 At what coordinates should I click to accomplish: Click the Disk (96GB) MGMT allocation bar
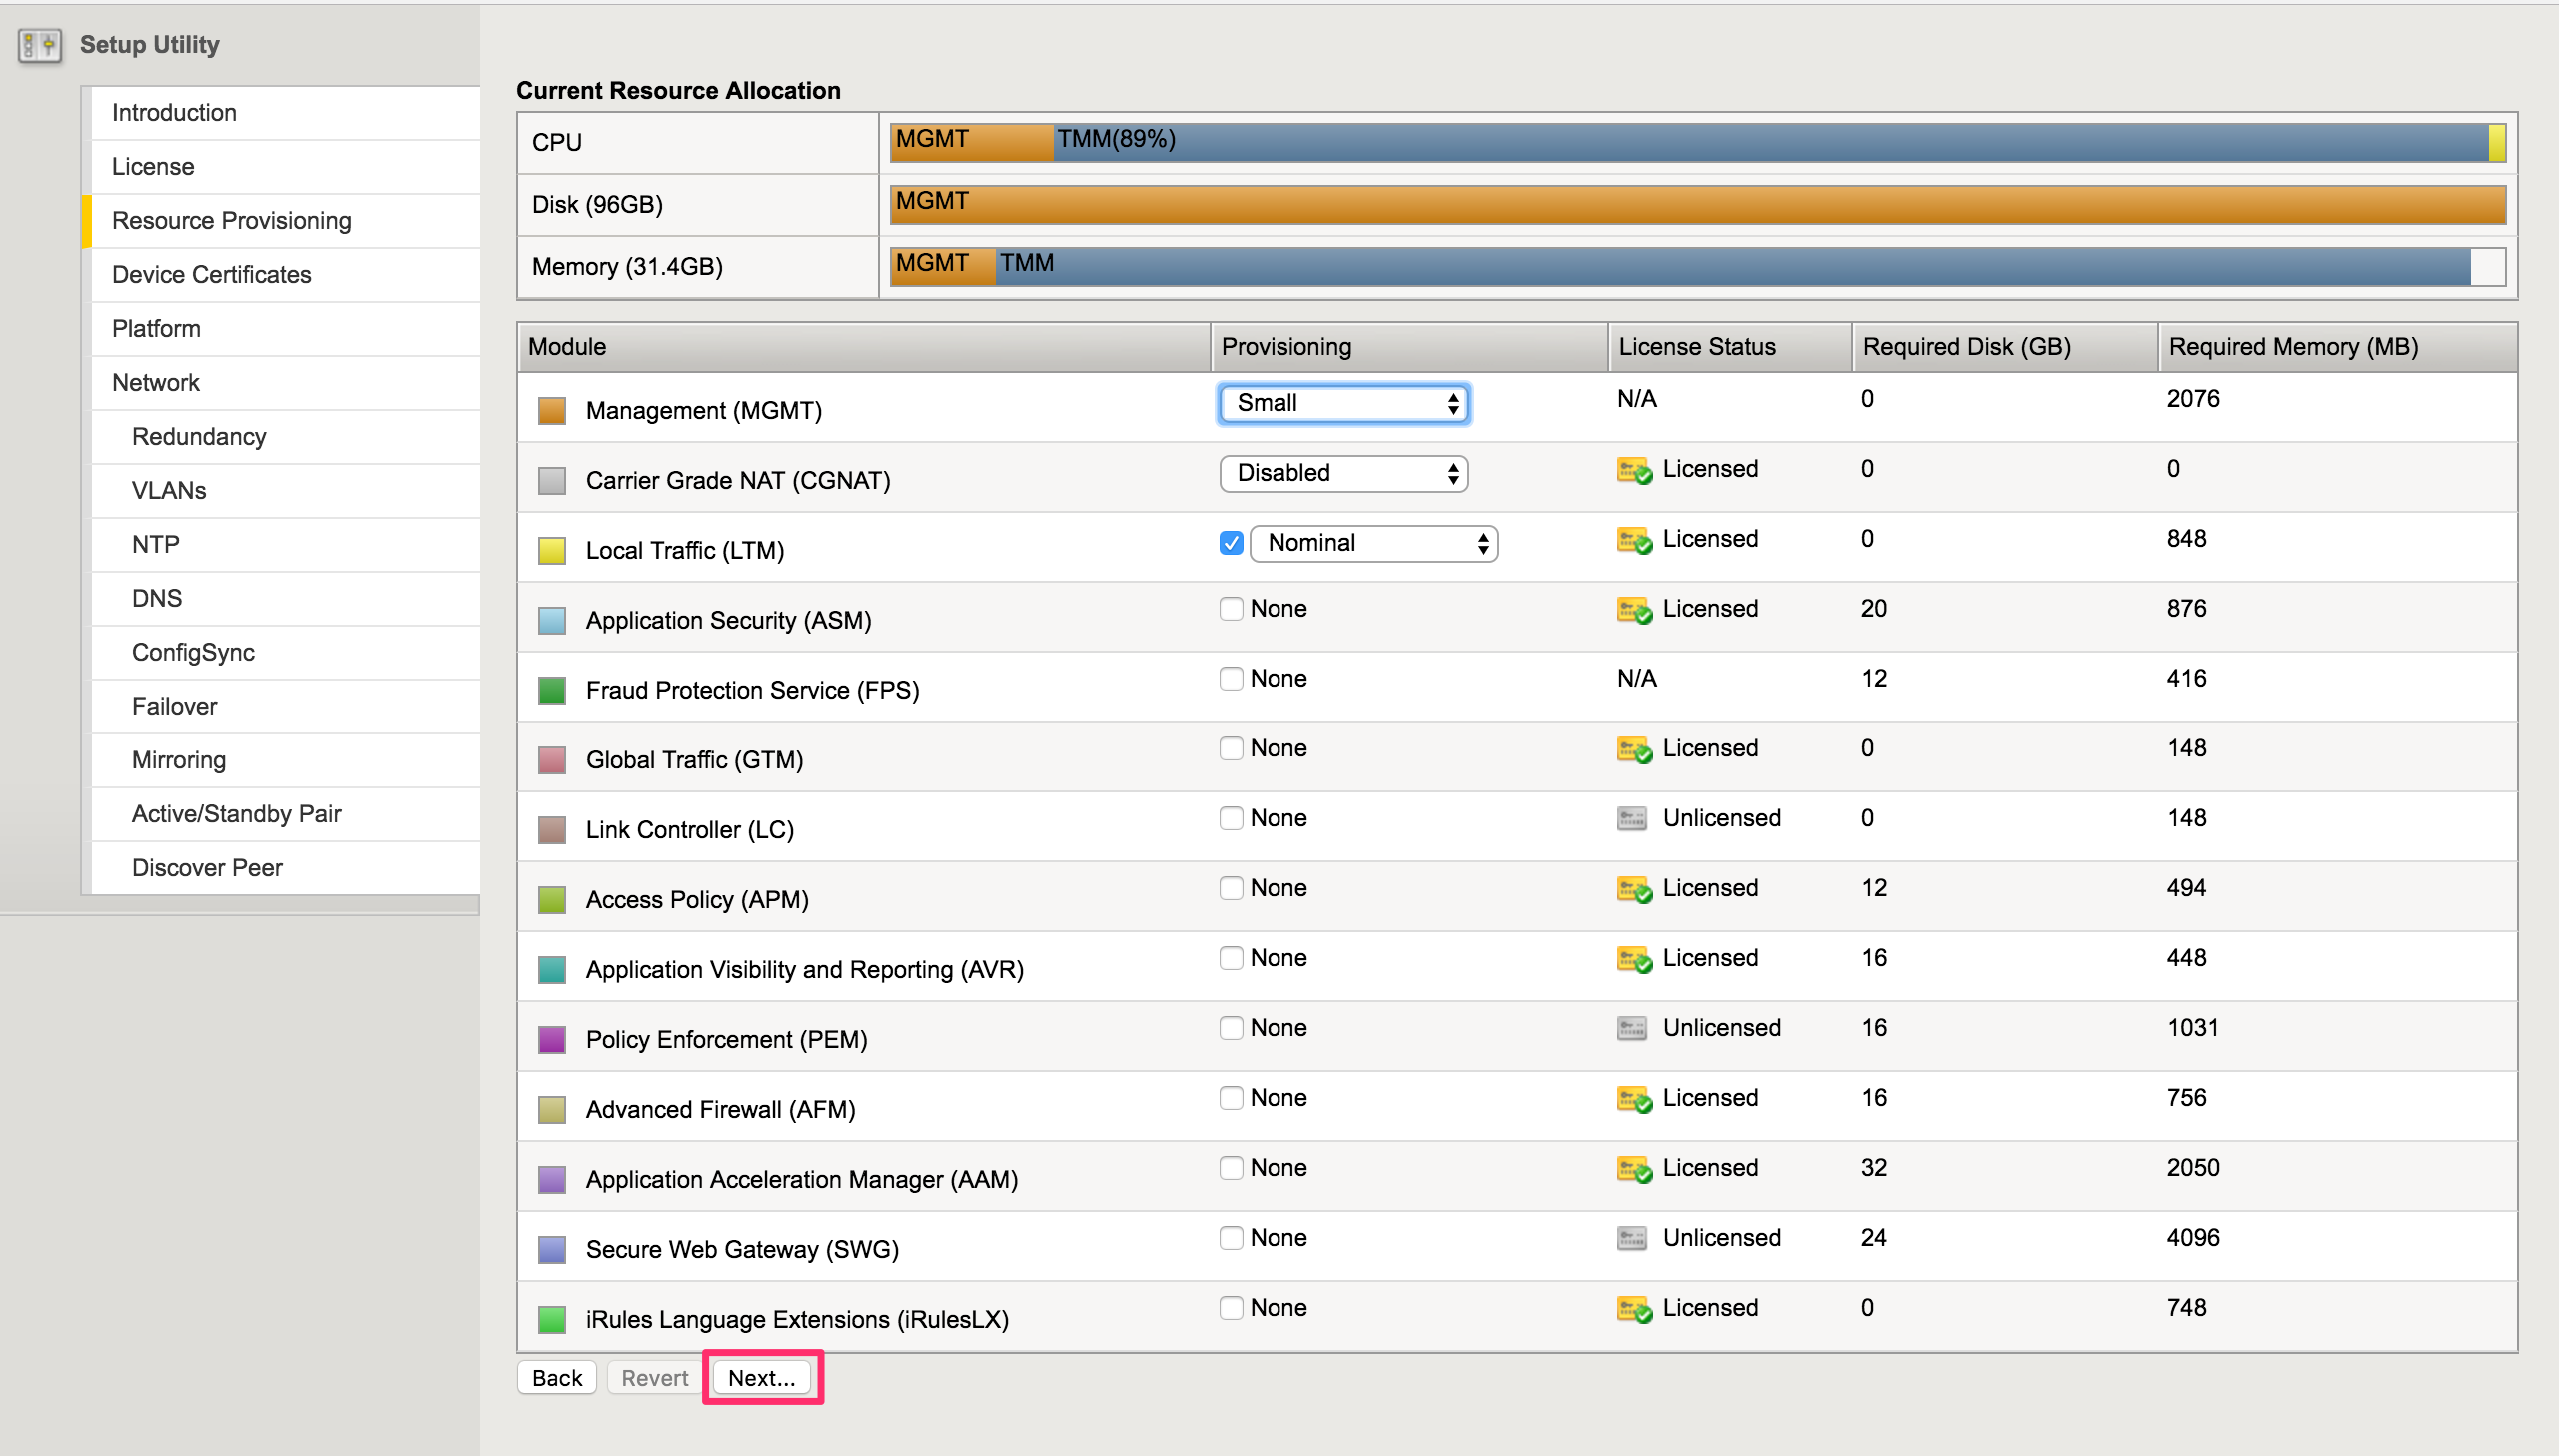(x=1698, y=205)
